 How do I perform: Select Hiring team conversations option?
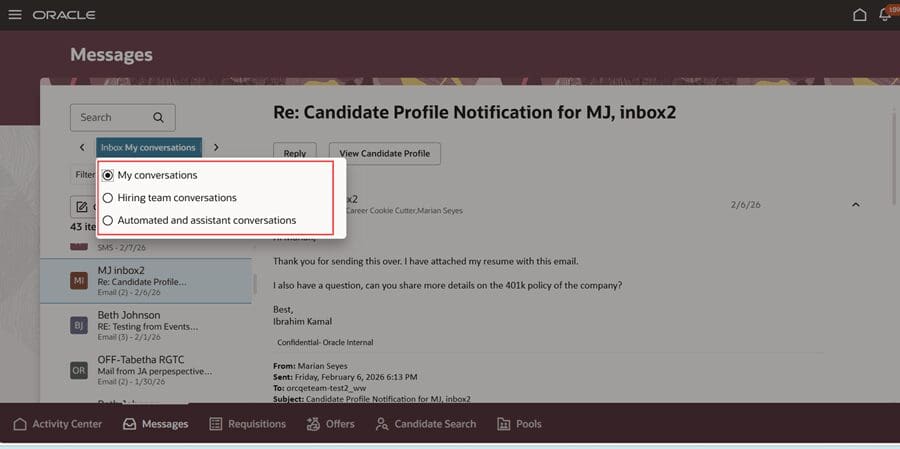108,198
